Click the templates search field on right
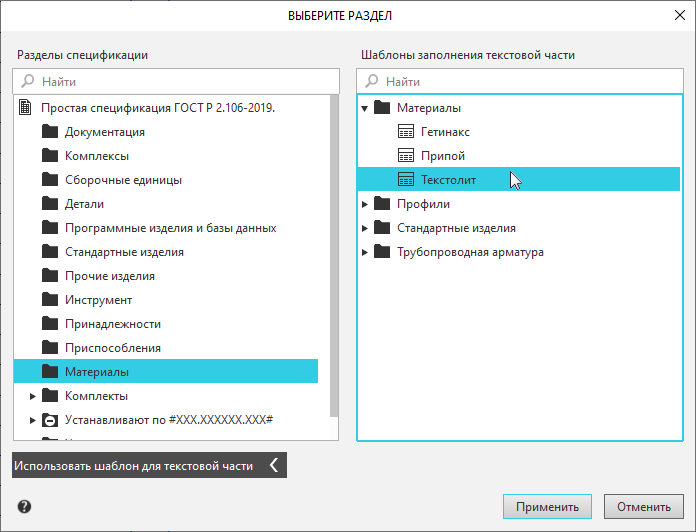This screenshot has height=532, width=696. coord(520,81)
